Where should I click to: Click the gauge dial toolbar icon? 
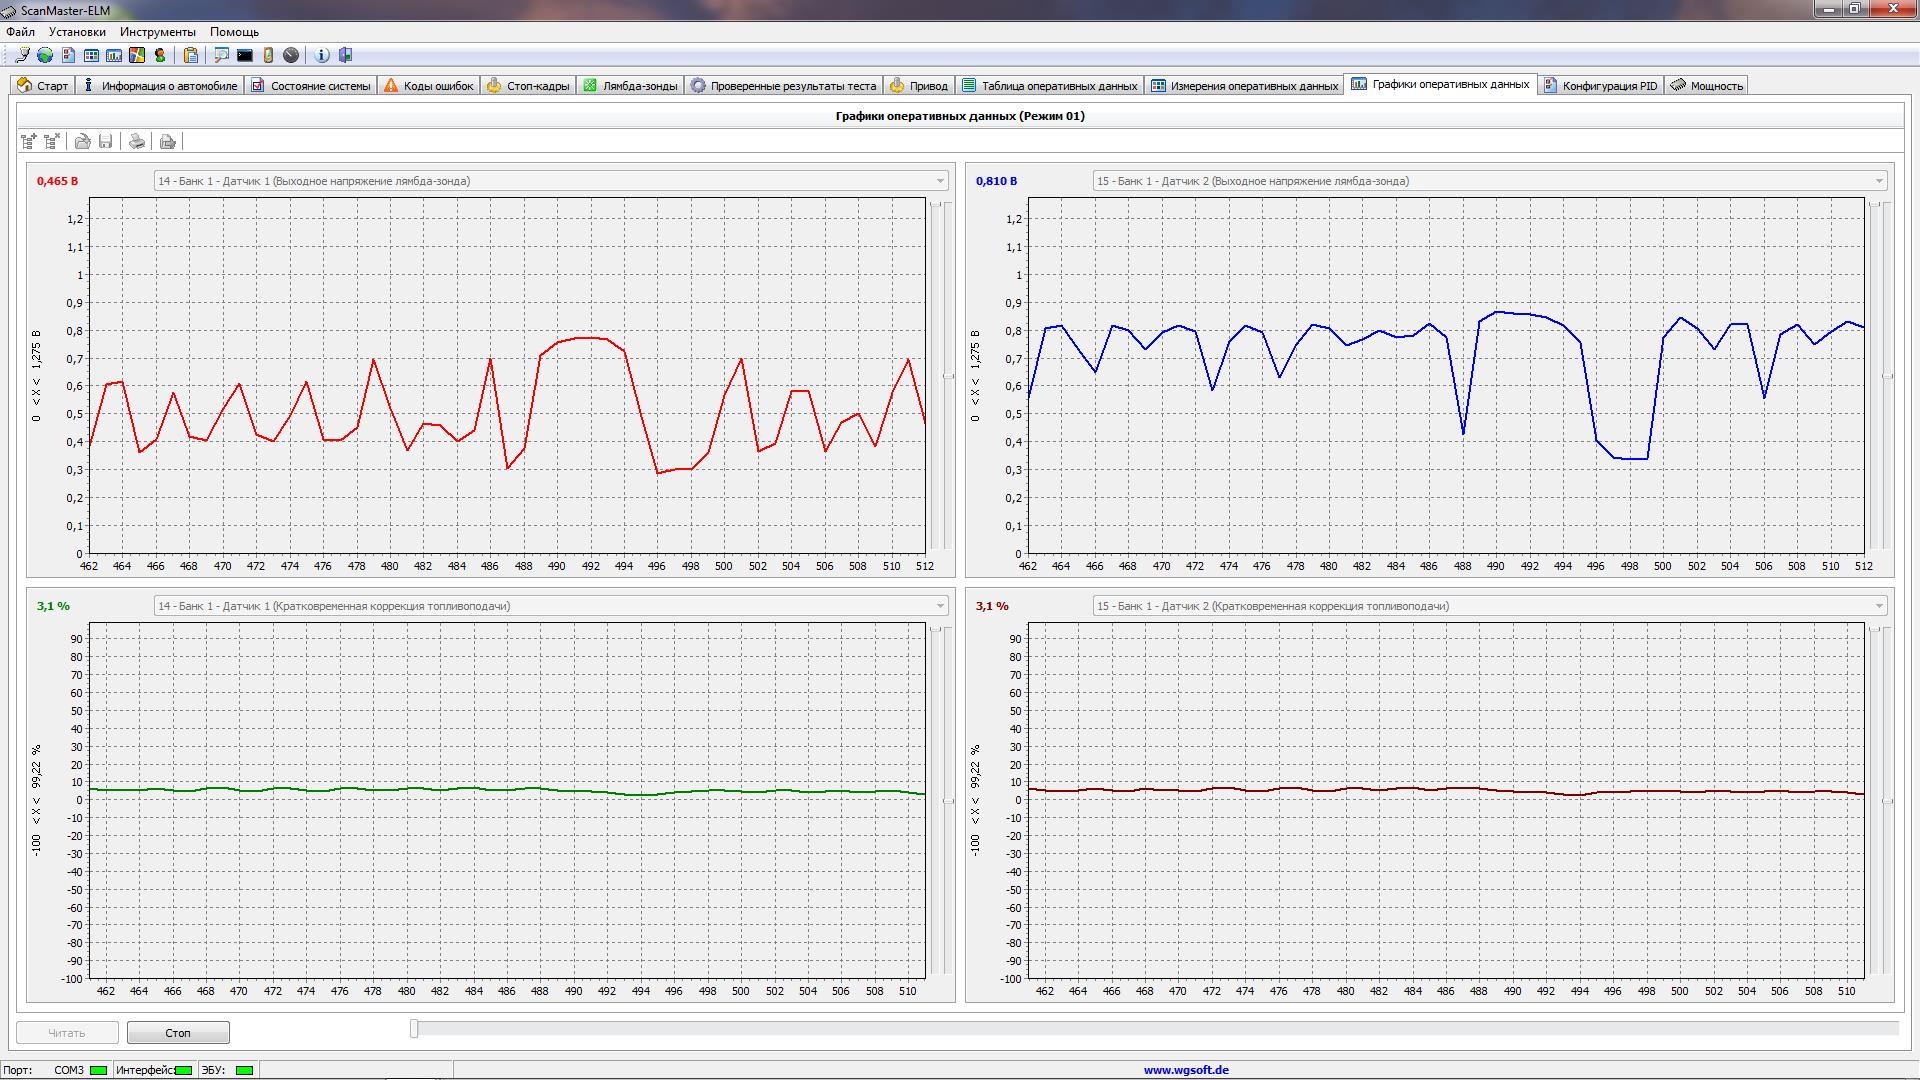[291, 55]
